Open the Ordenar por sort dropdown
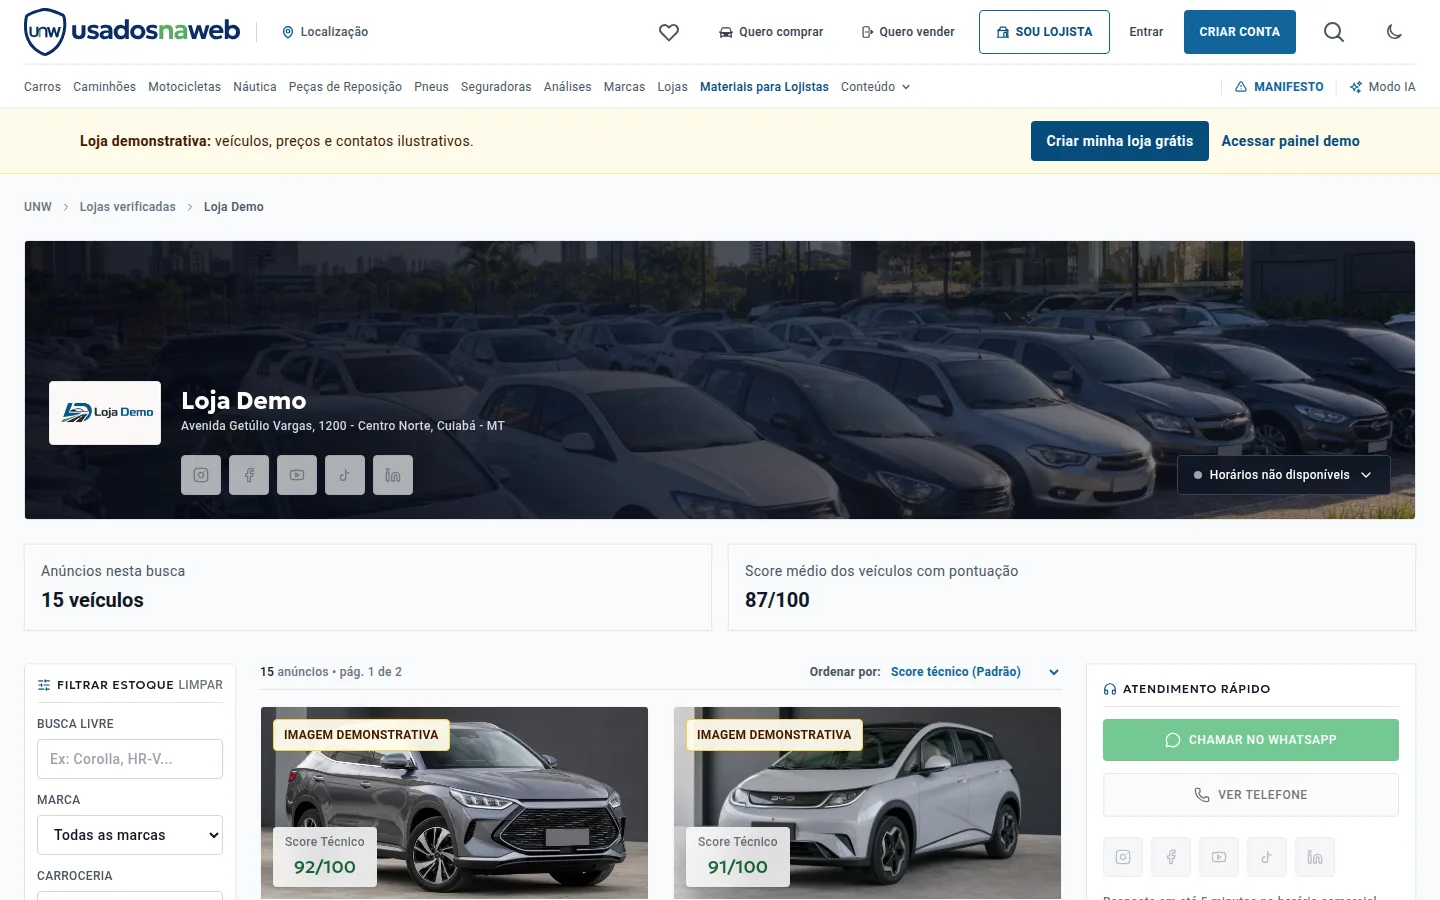 point(975,672)
